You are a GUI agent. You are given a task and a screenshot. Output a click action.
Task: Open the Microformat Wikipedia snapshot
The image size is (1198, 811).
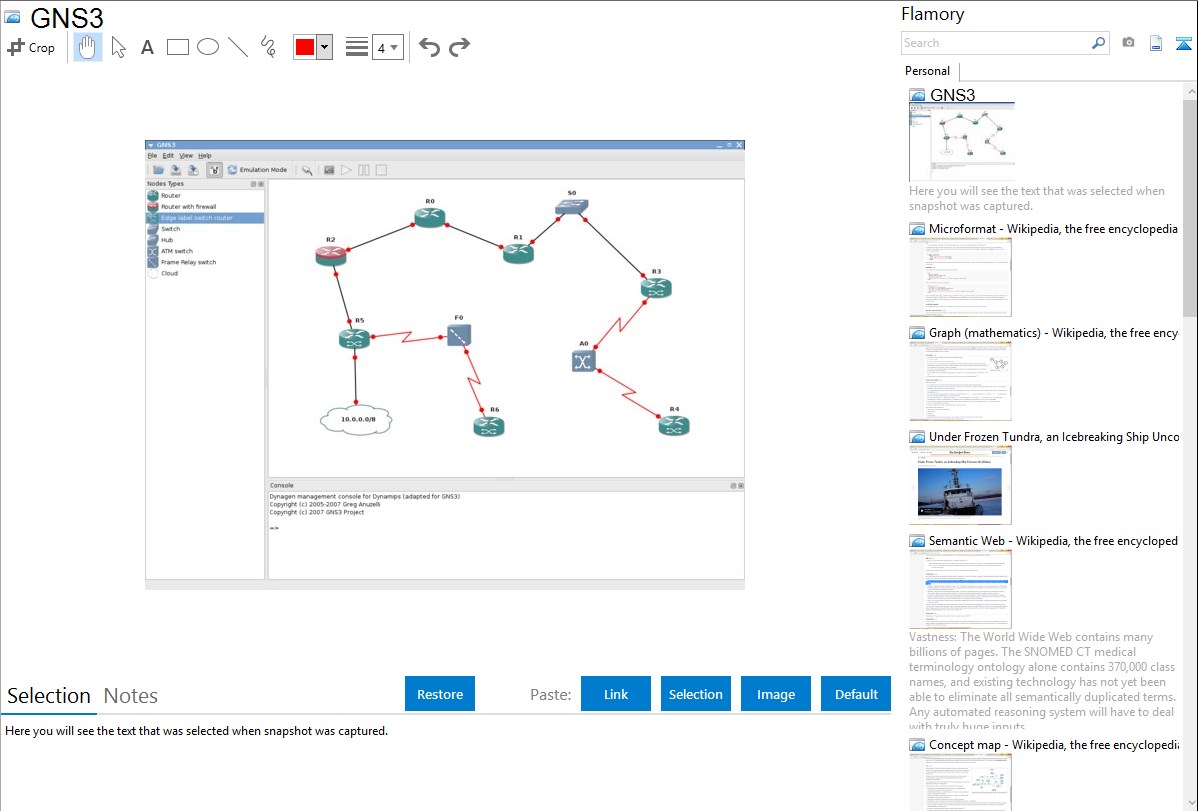point(960,277)
